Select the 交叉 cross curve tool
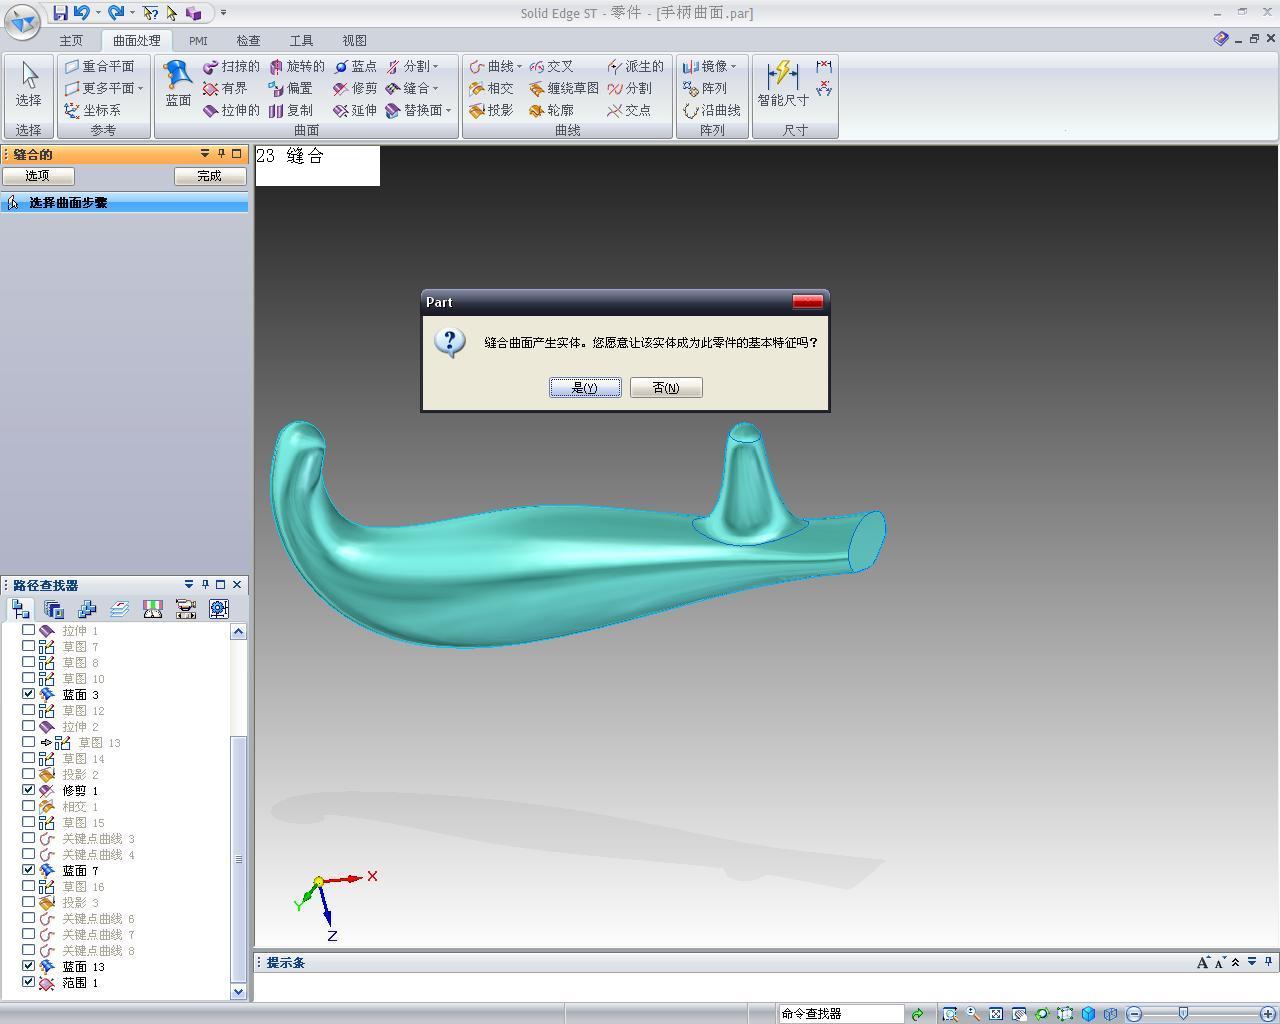This screenshot has height=1024, width=1280. pos(551,66)
